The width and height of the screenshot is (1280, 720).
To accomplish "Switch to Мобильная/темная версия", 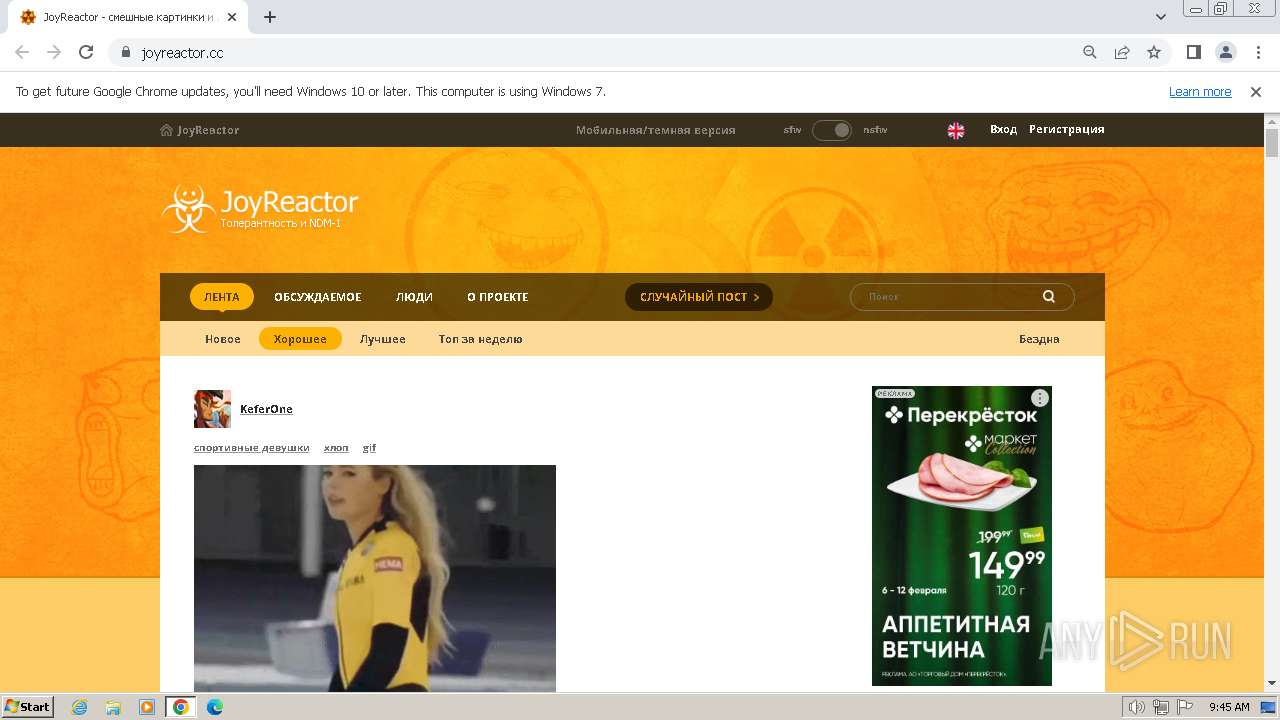I will 656,130.
